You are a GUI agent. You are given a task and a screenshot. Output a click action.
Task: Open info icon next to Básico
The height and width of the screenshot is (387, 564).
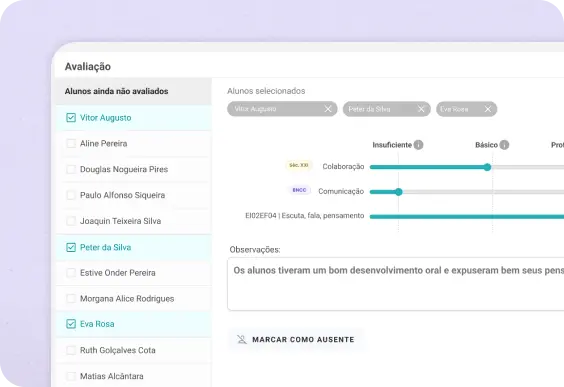coord(504,145)
